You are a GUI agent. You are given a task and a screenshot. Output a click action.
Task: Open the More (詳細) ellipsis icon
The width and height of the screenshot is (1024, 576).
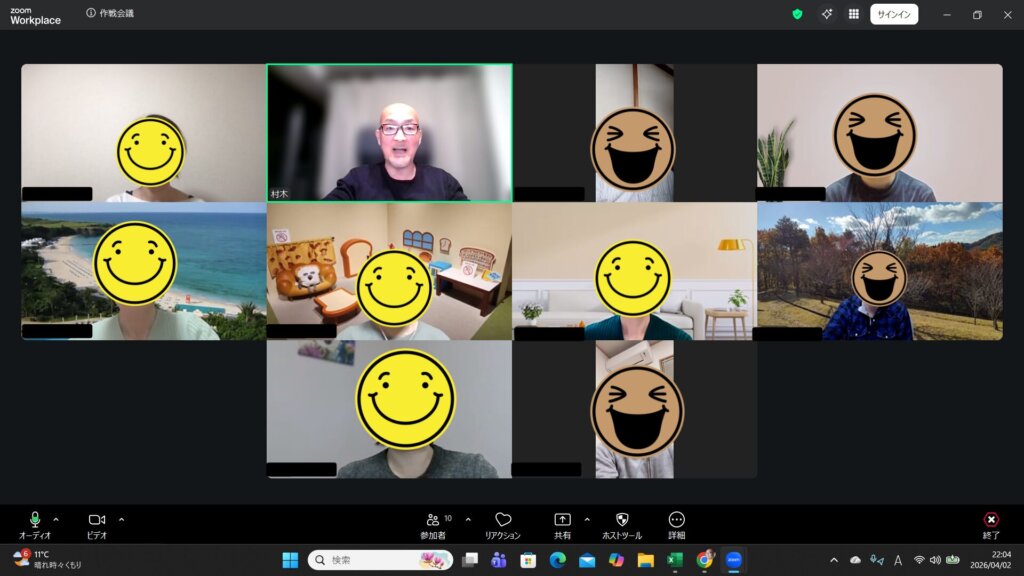[677, 520]
